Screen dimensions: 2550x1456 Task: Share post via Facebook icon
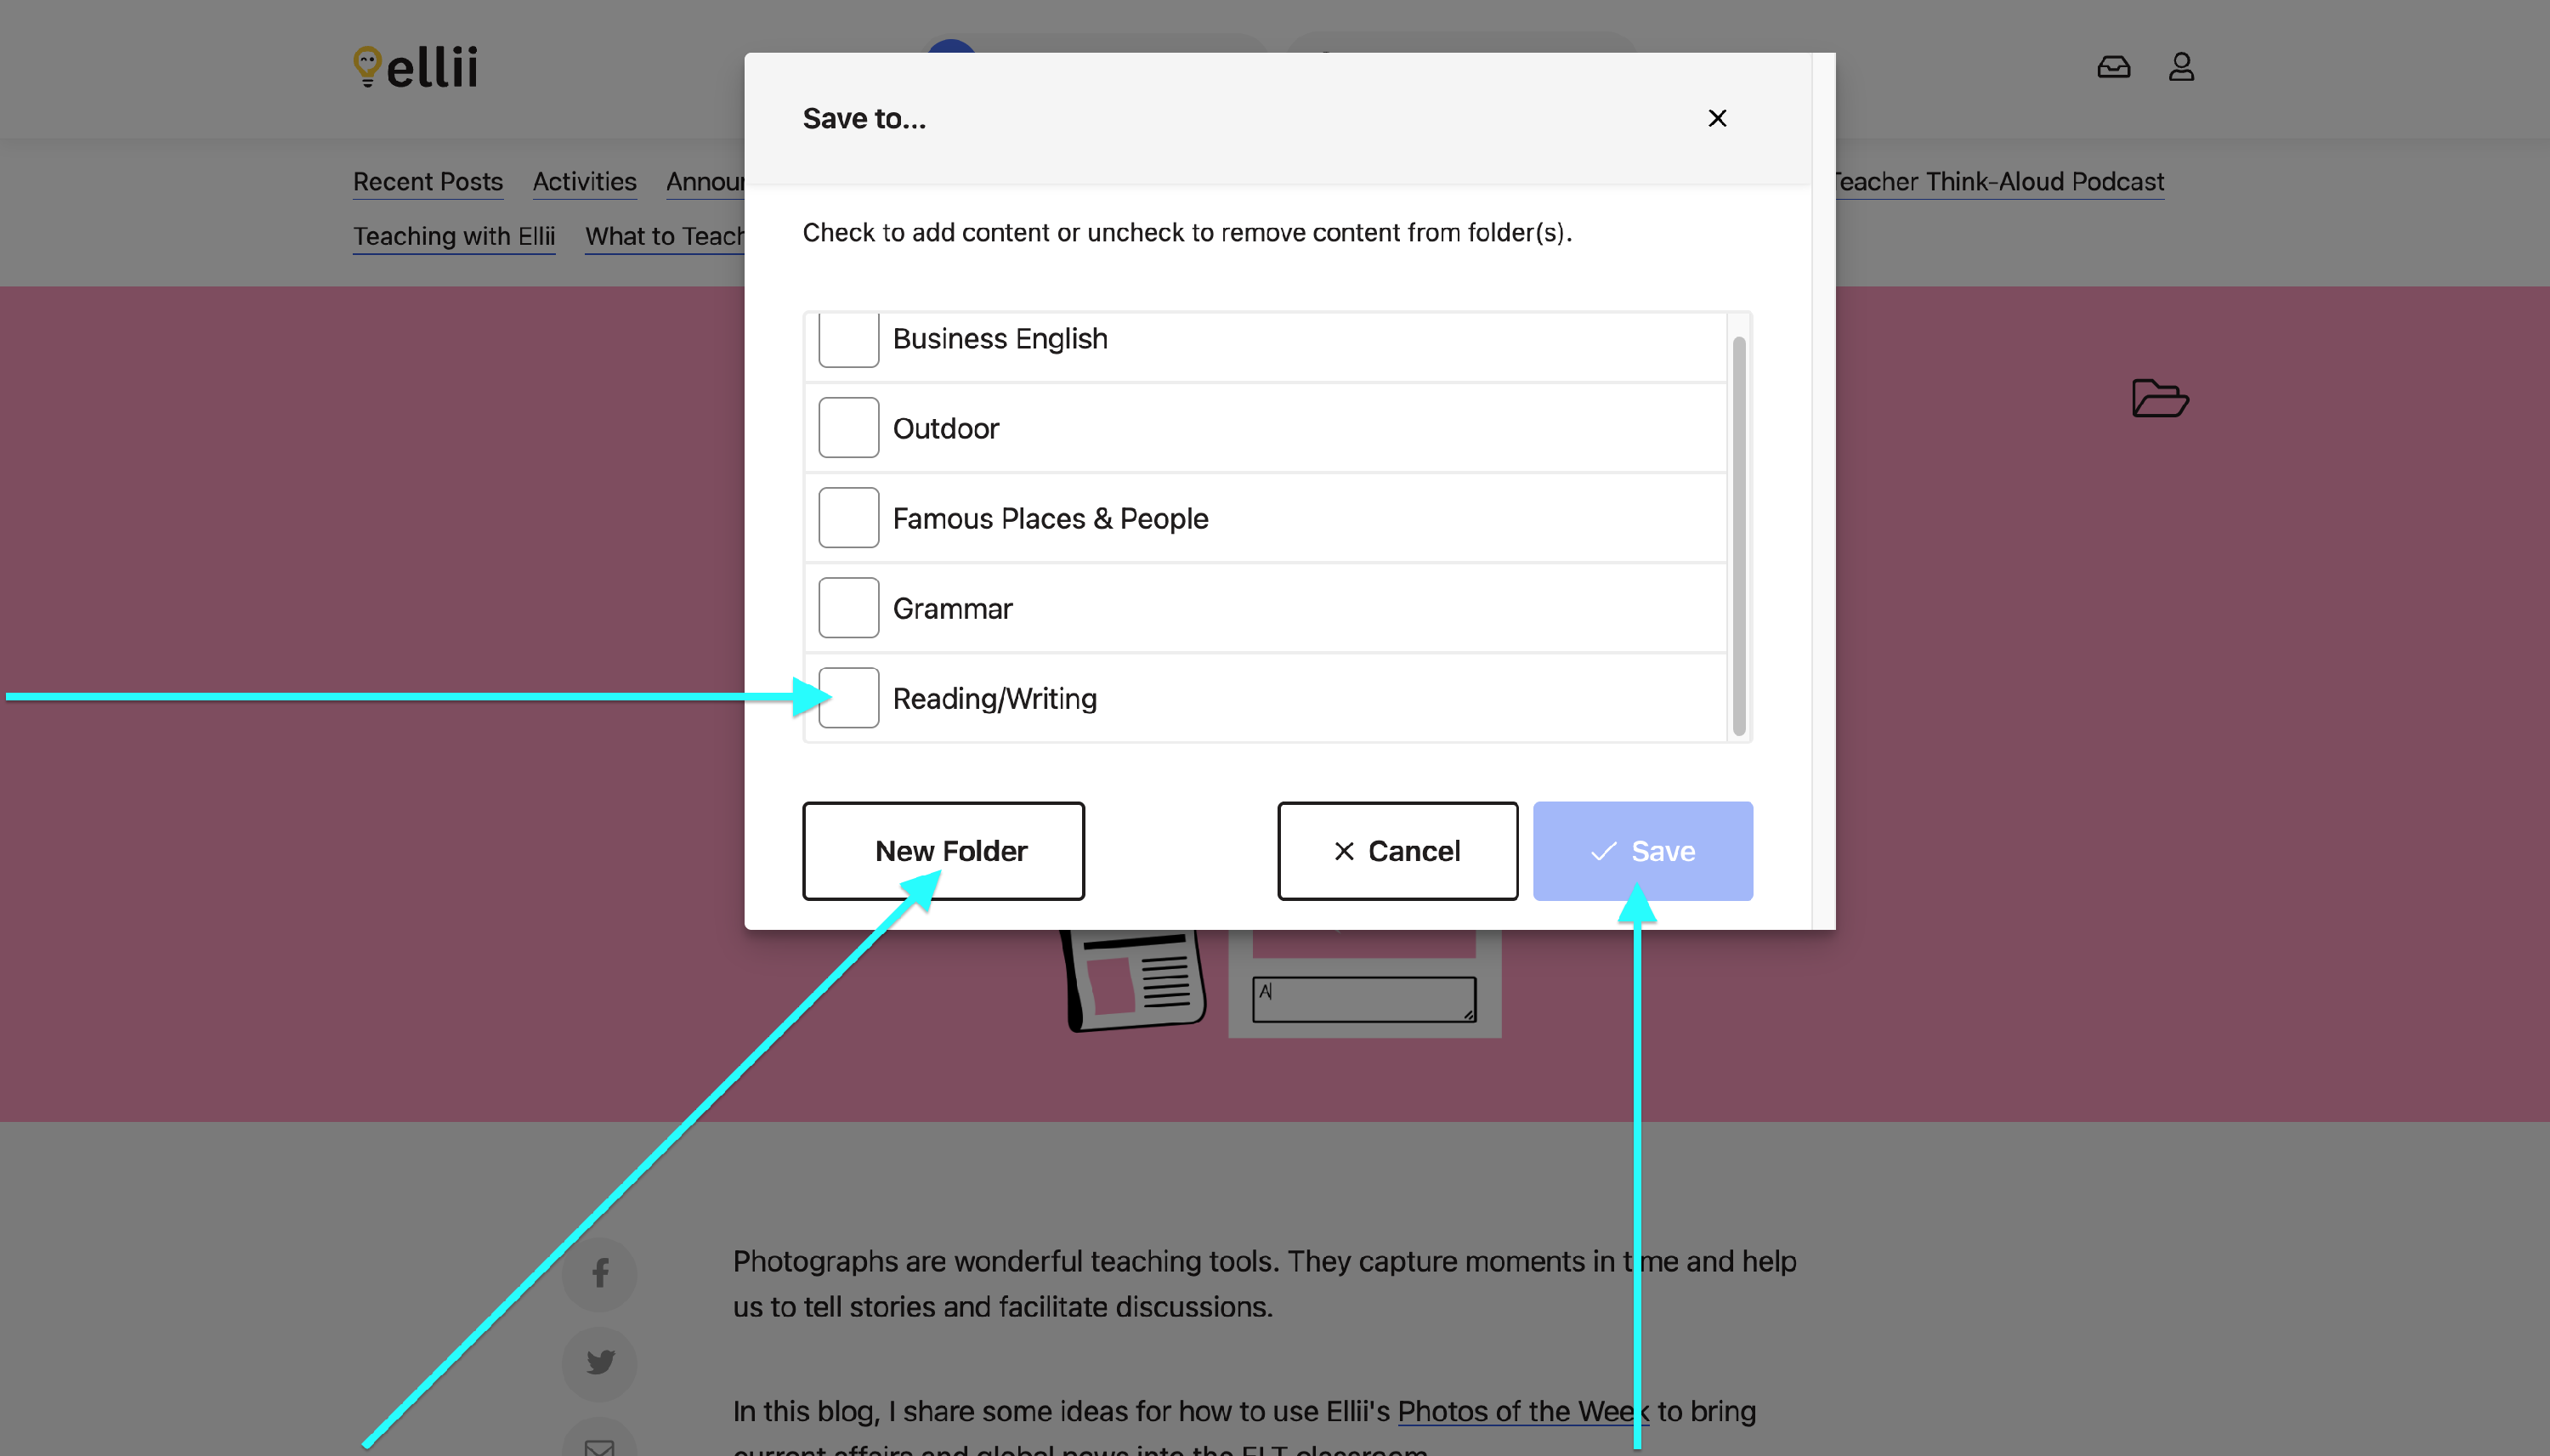point(599,1273)
